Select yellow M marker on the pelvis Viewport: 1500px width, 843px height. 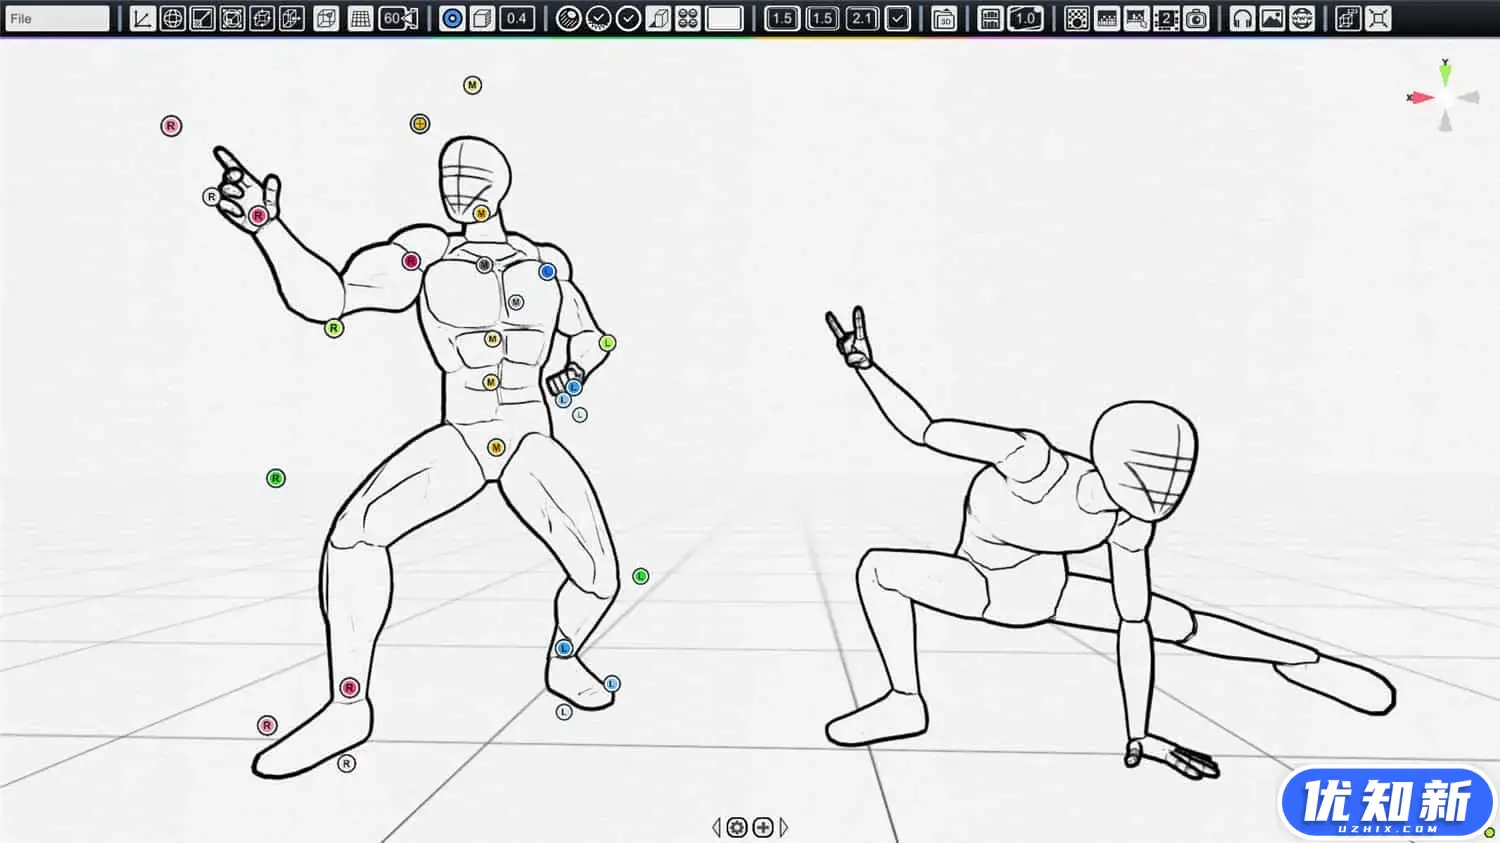496,447
